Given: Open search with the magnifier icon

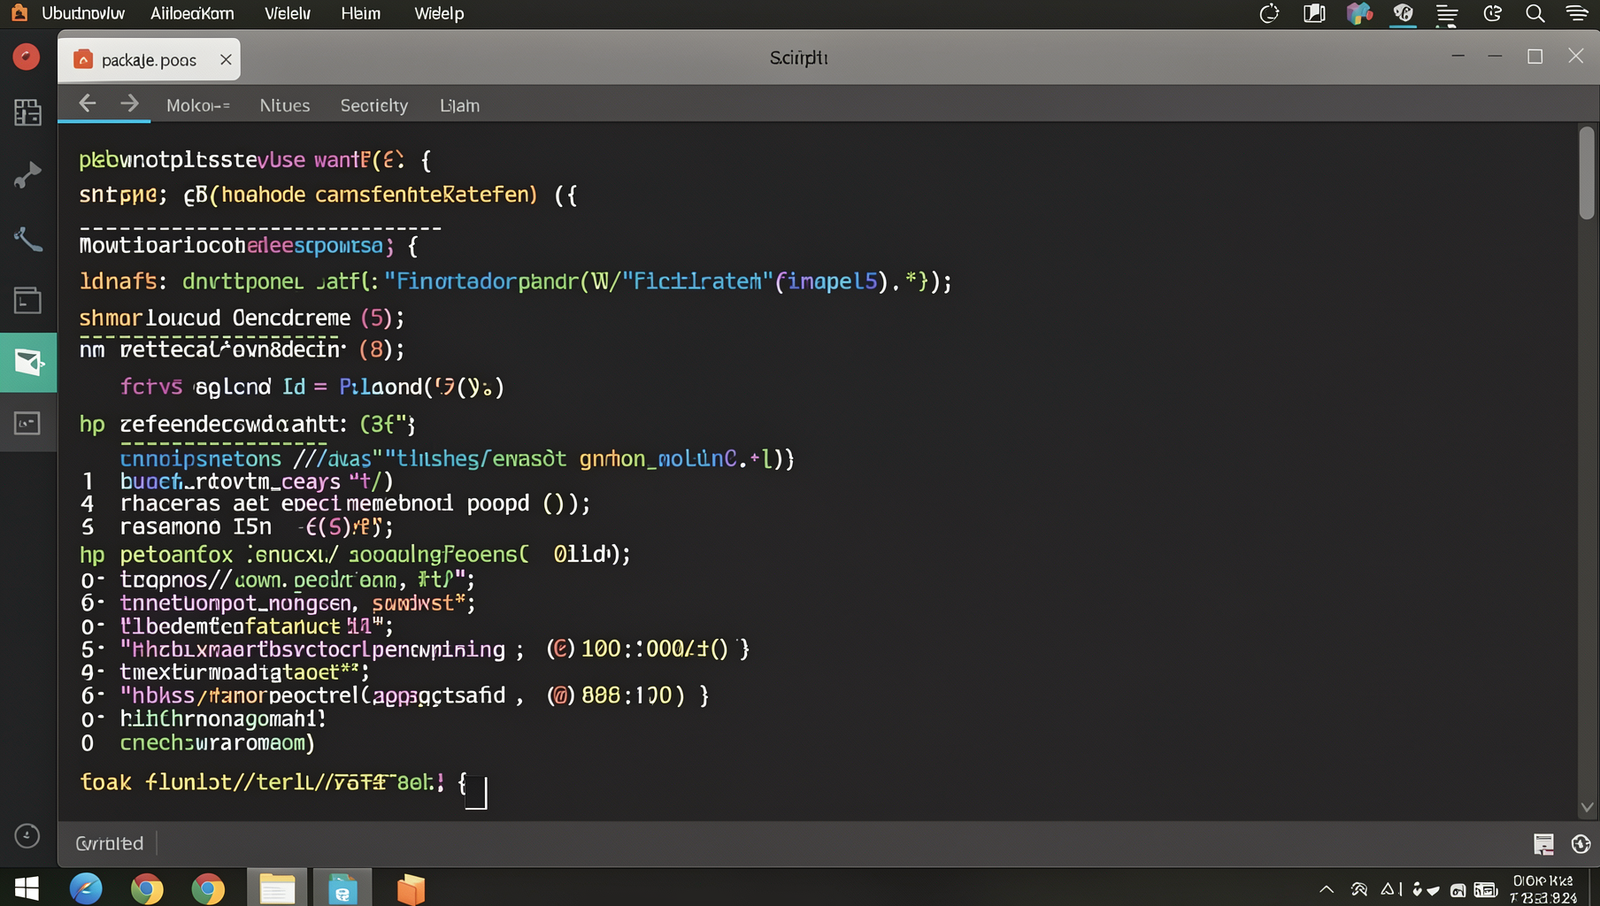Looking at the screenshot, I should coord(1535,14).
